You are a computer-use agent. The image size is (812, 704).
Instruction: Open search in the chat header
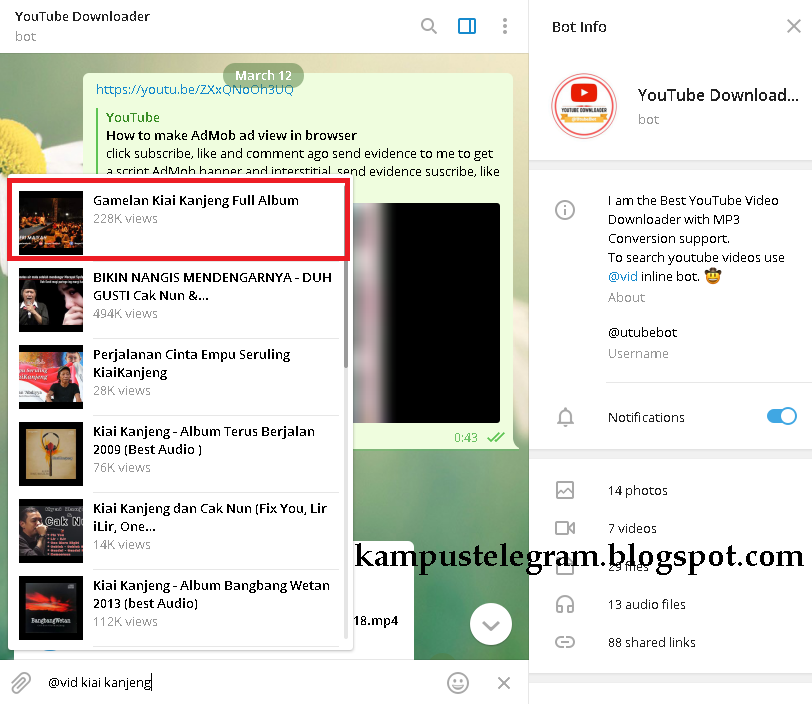(x=428, y=26)
